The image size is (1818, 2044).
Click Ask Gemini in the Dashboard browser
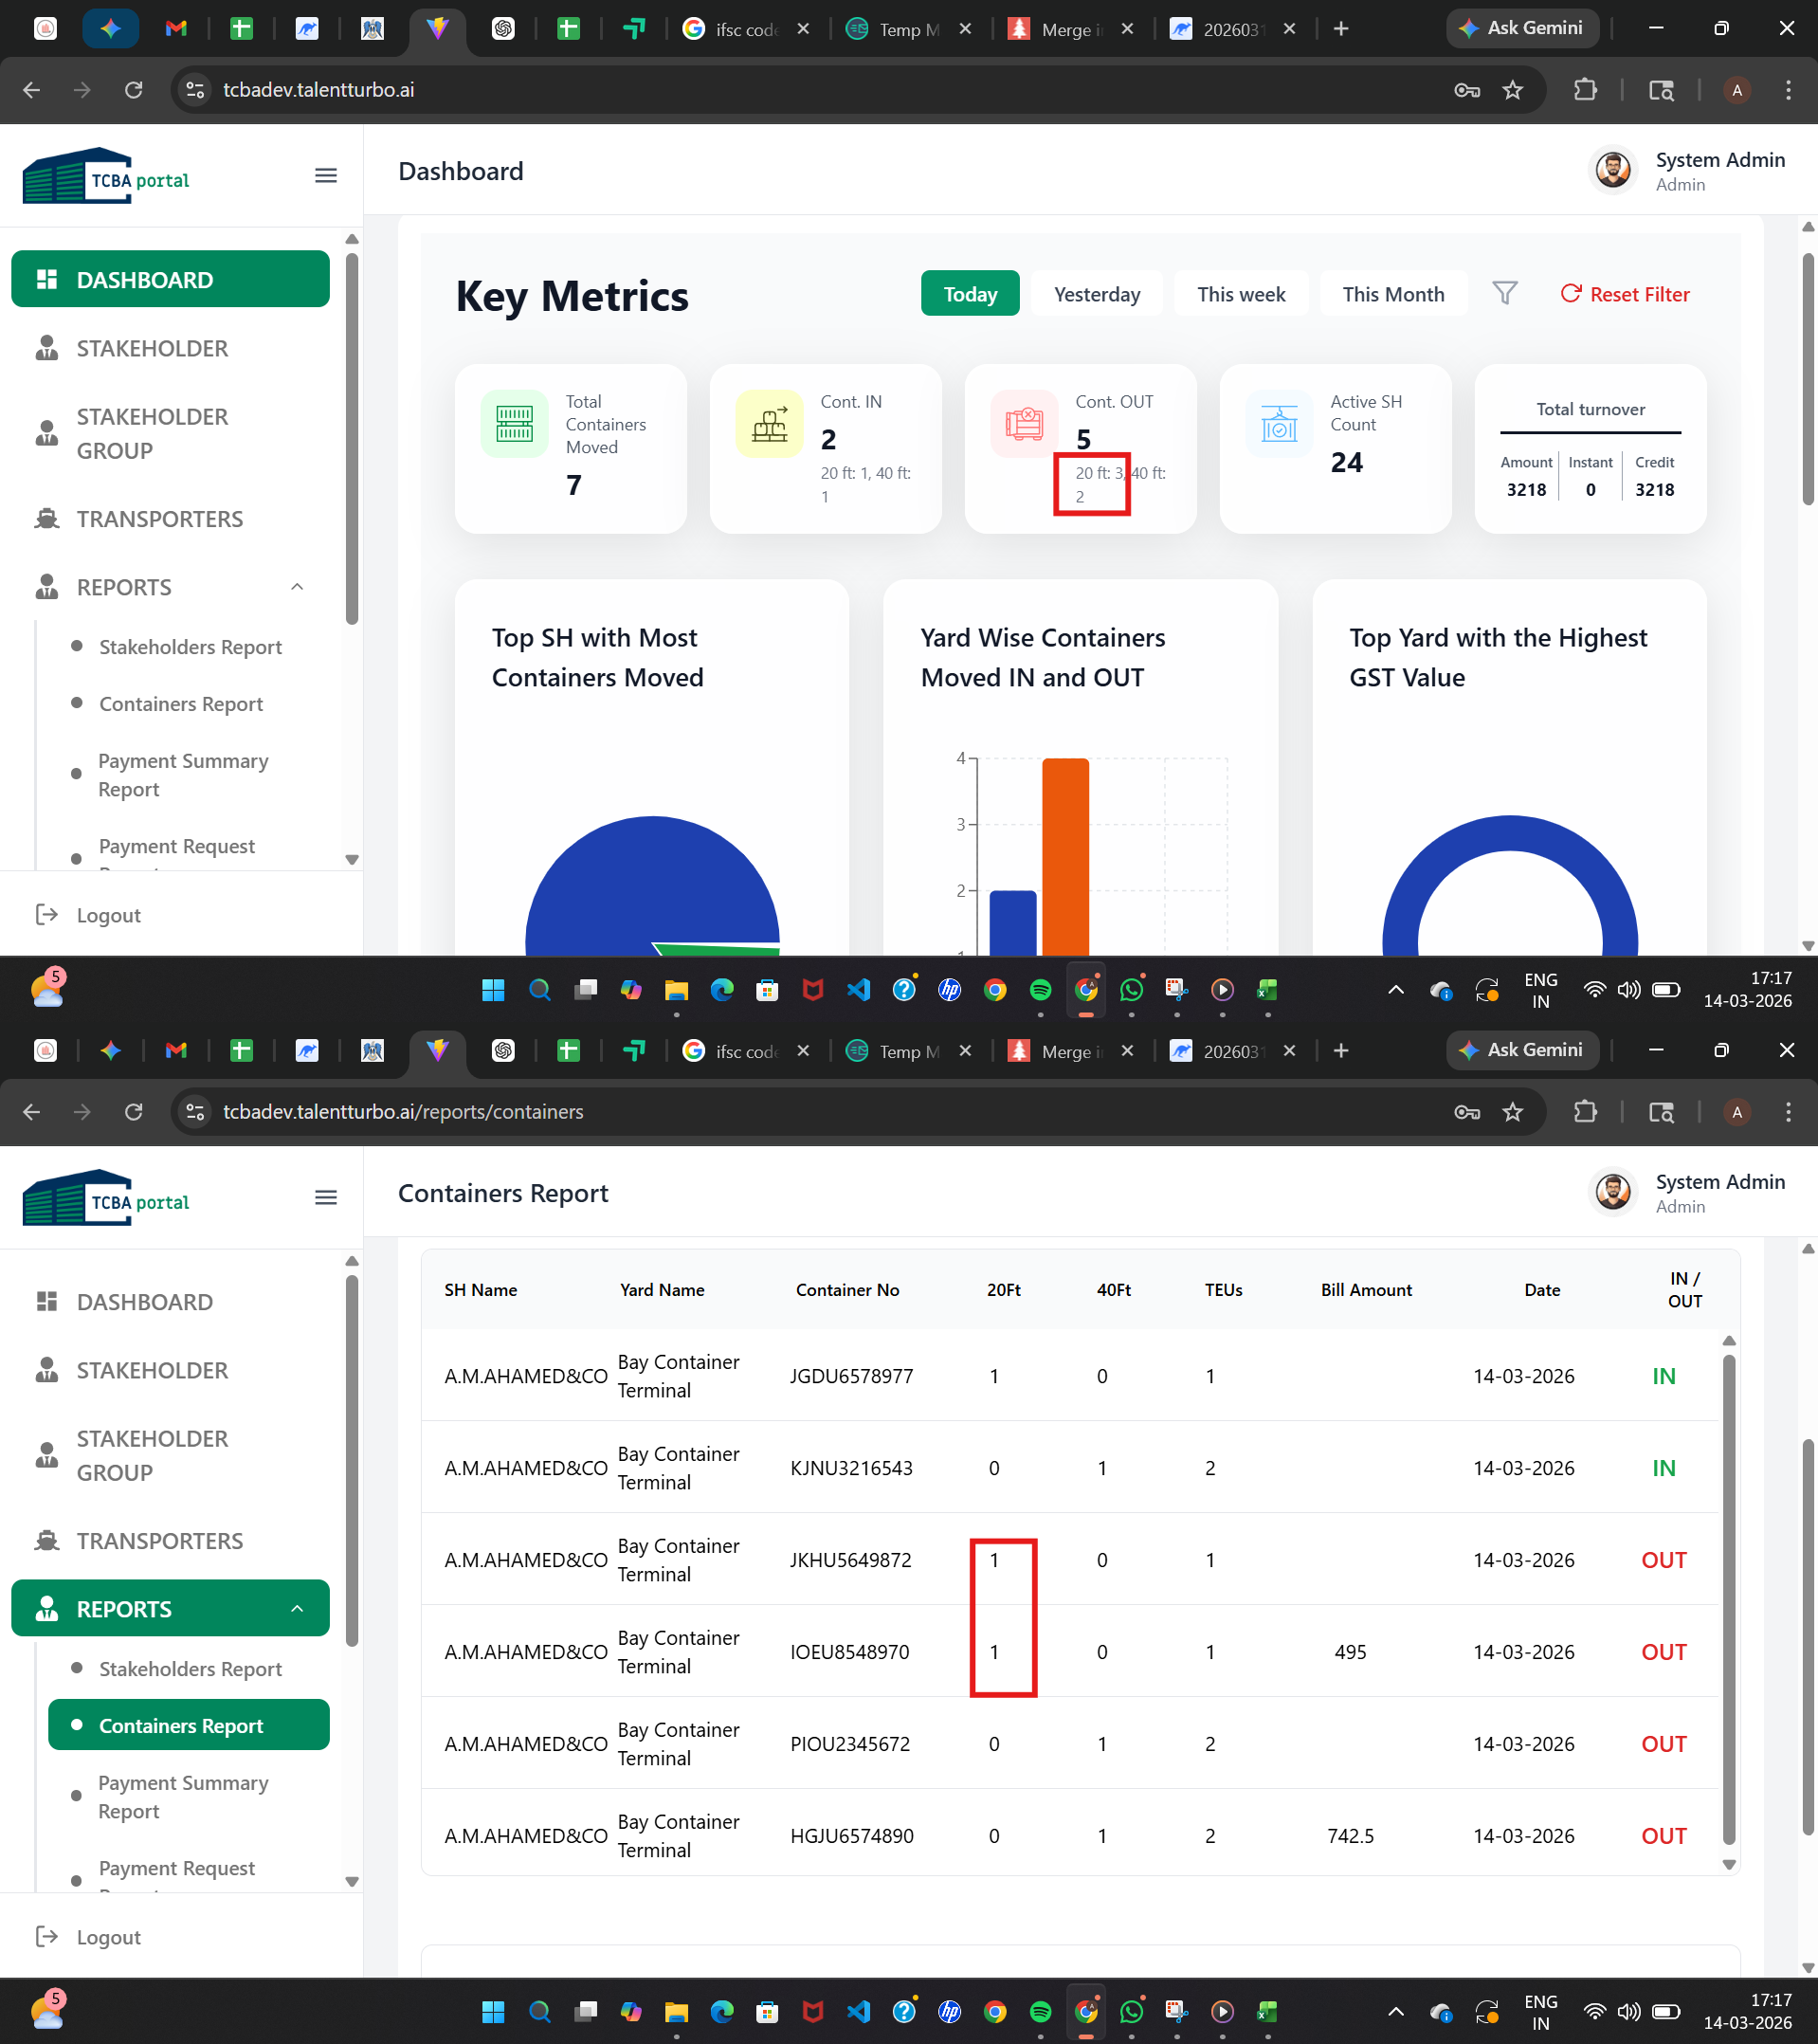1522,28
